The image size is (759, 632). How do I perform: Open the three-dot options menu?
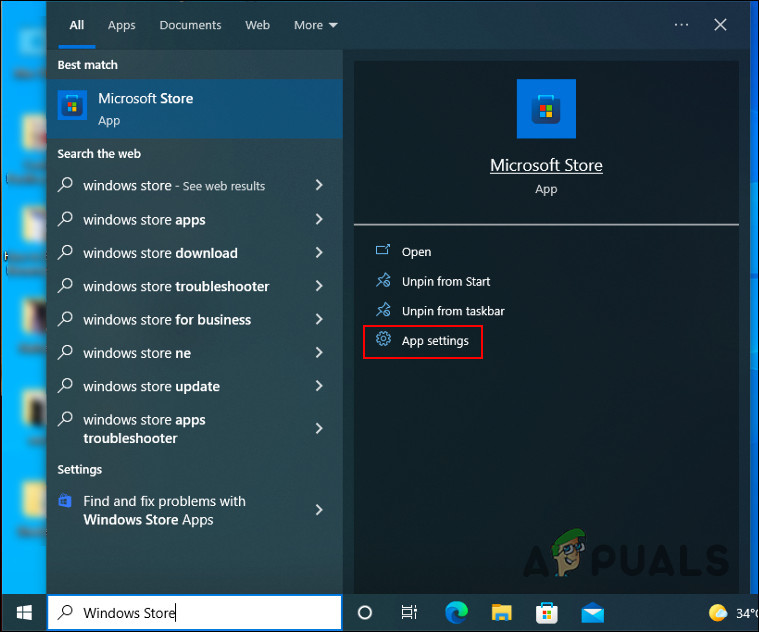[x=681, y=25]
